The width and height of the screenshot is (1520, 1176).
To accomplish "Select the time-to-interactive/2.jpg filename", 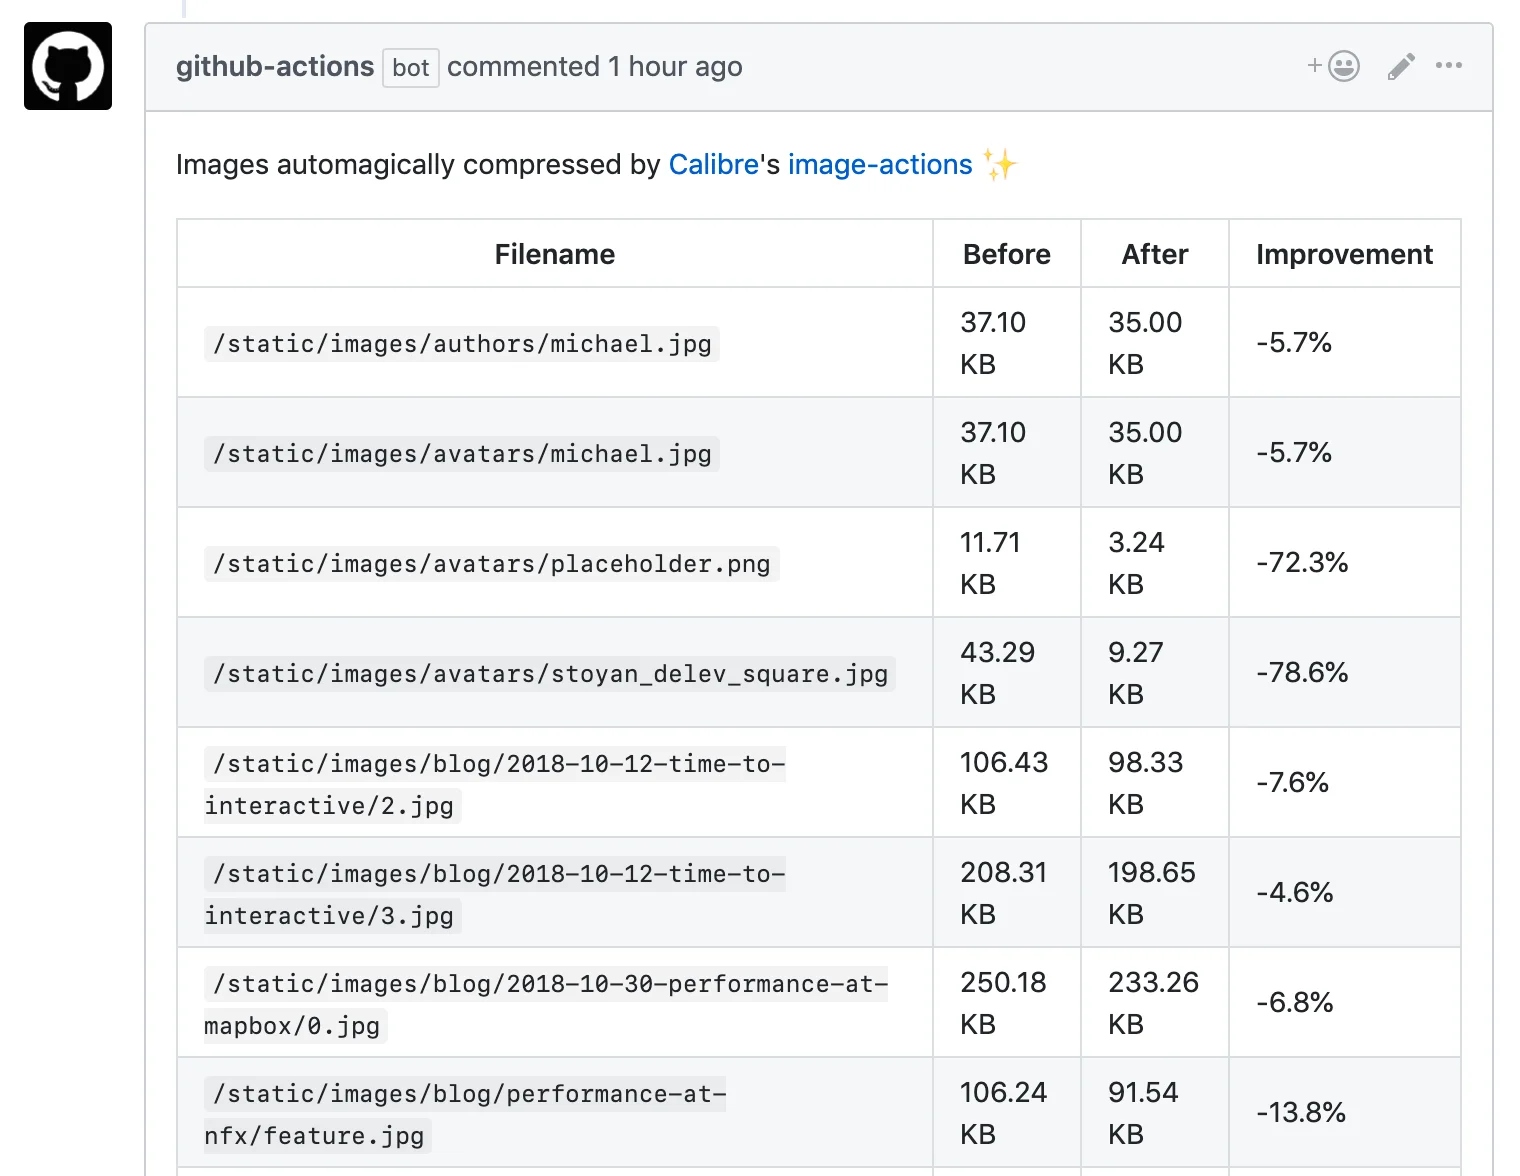I will pos(495,784).
